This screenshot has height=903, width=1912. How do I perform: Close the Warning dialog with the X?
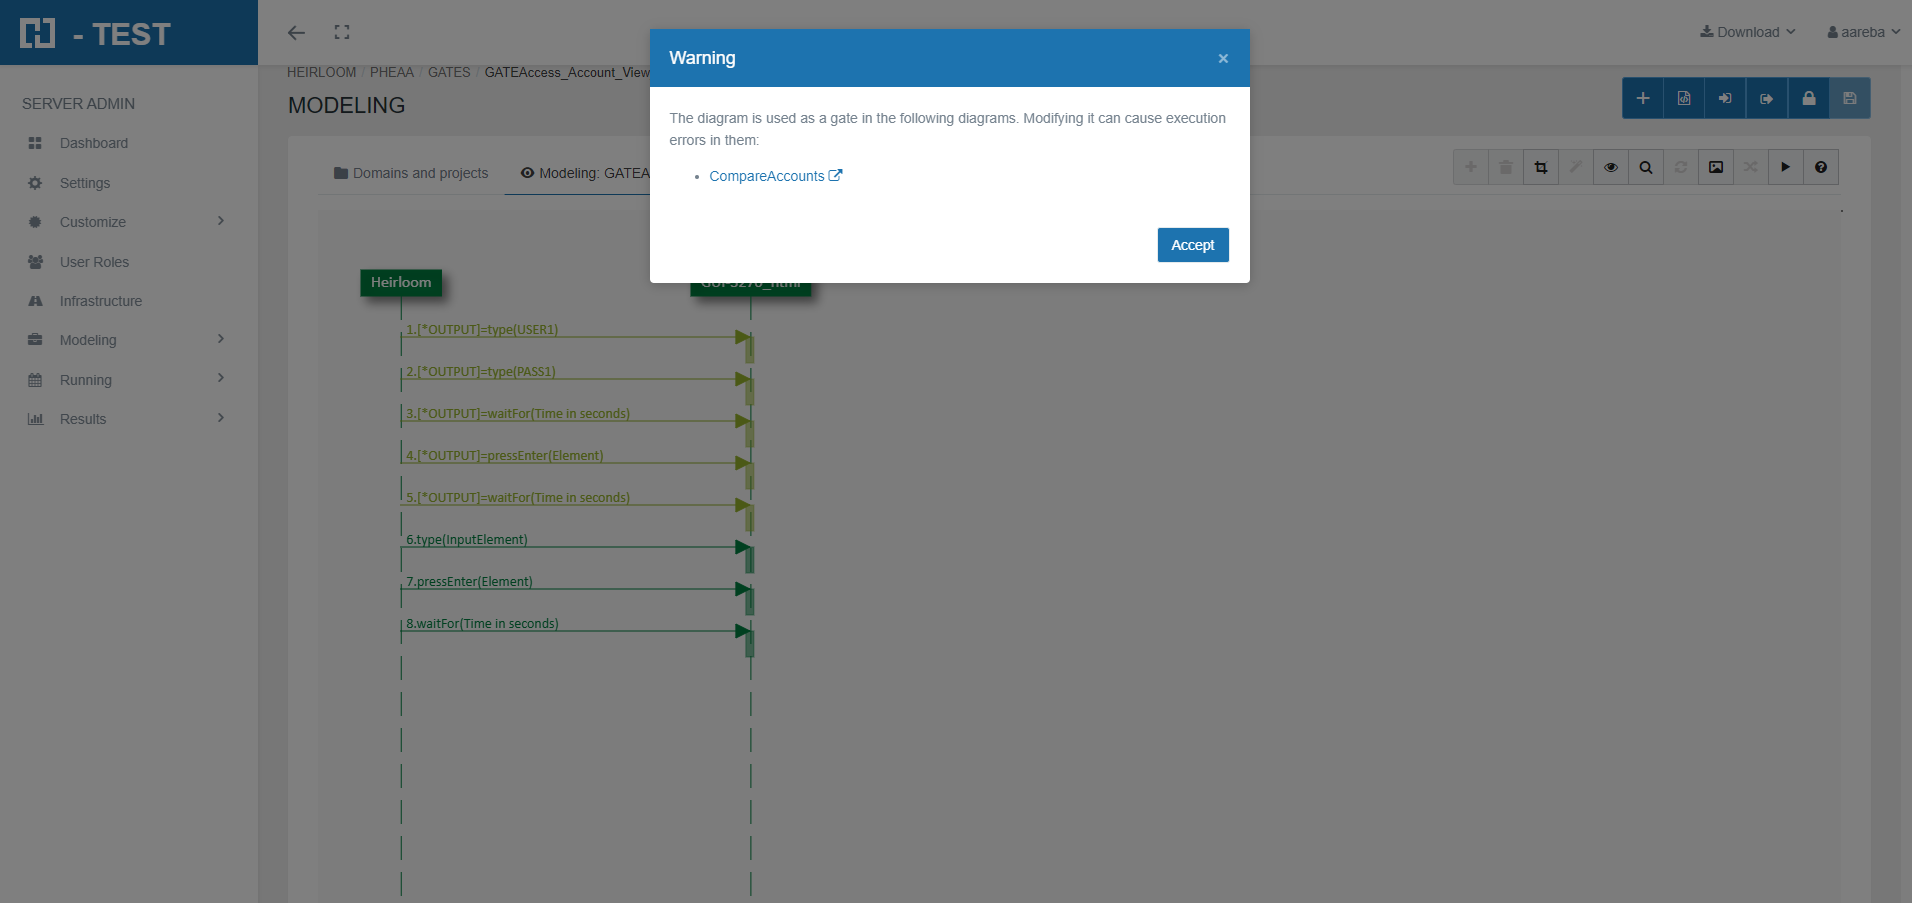[x=1222, y=59]
